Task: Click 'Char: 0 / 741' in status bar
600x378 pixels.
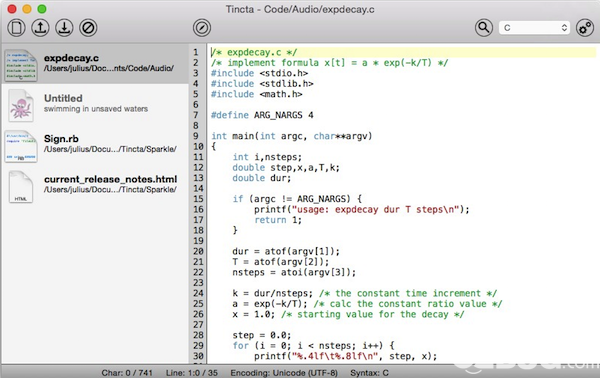Action: [x=127, y=373]
